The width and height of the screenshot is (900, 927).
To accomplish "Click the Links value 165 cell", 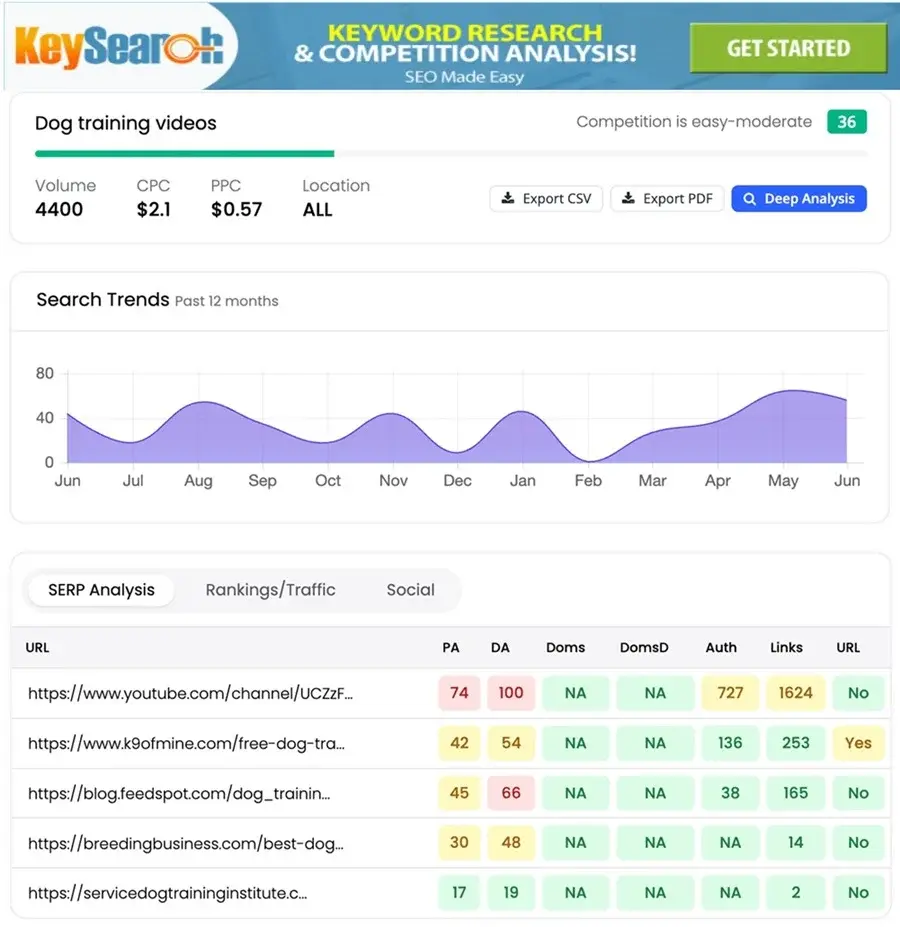I will coord(795,793).
